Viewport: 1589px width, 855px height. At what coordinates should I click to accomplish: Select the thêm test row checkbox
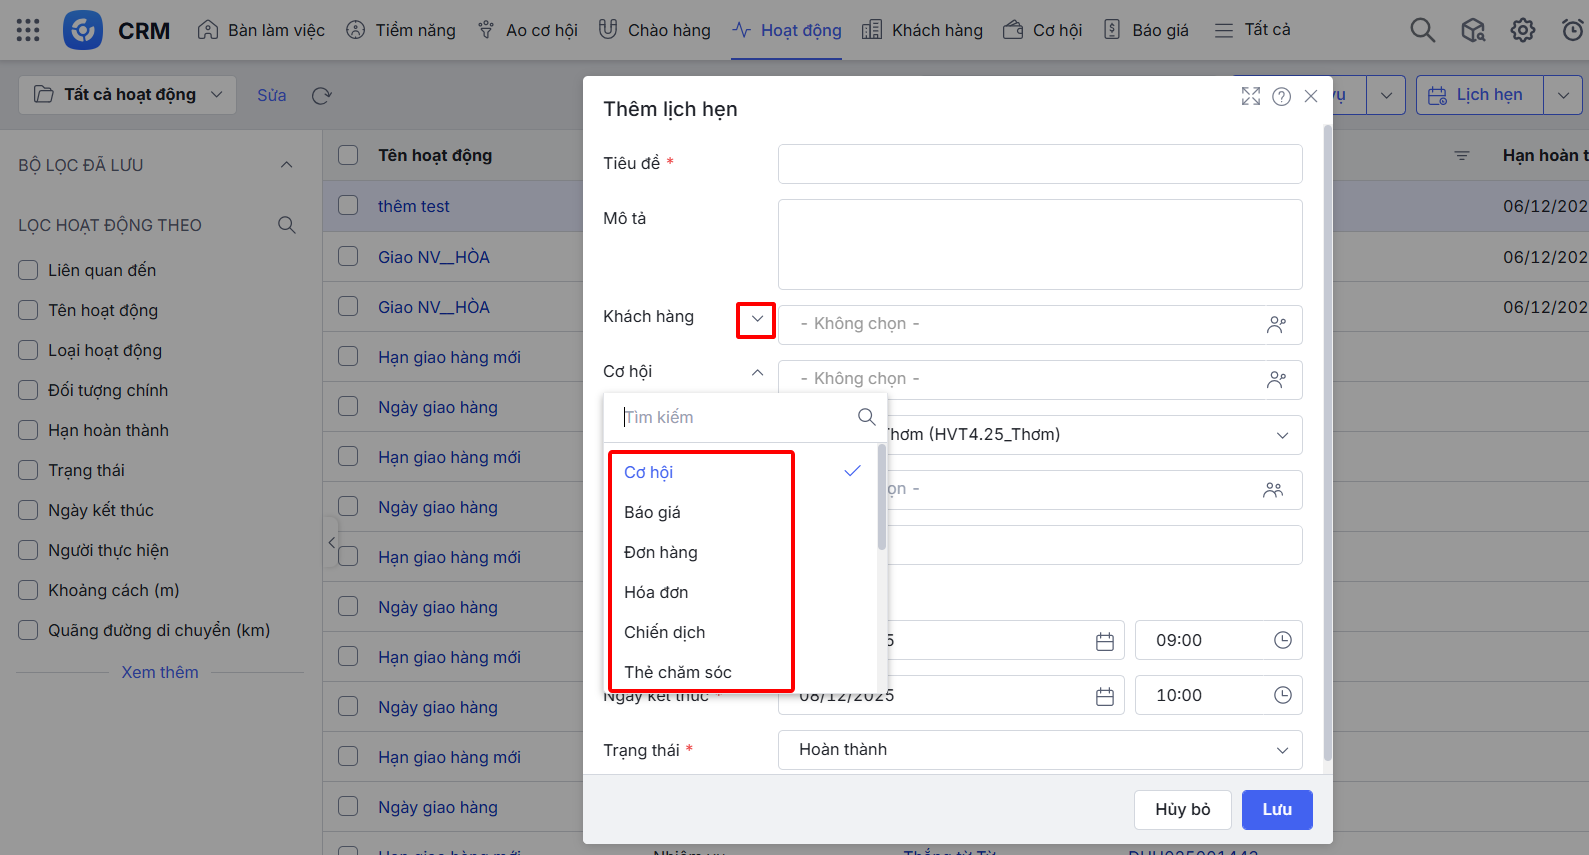pyautogui.click(x=348, y=205)
